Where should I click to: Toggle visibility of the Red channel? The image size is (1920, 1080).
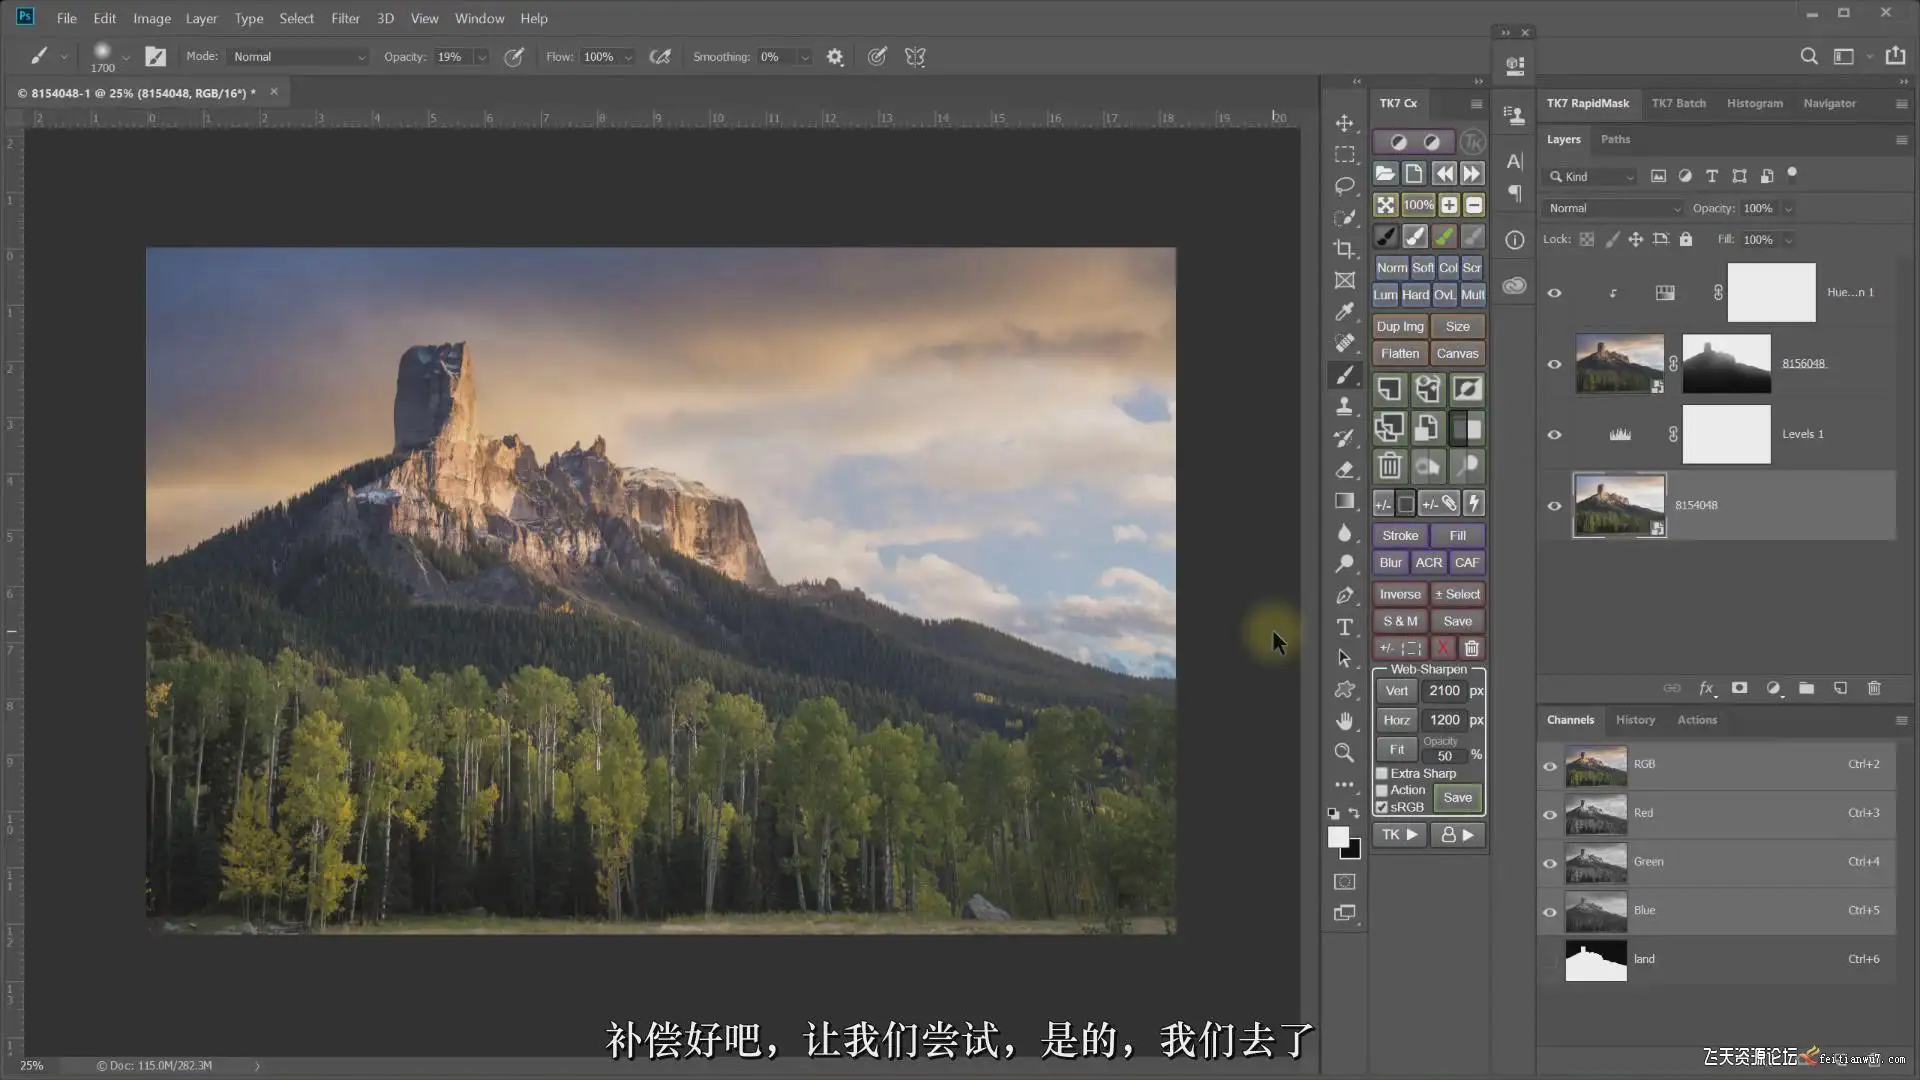1550,814
